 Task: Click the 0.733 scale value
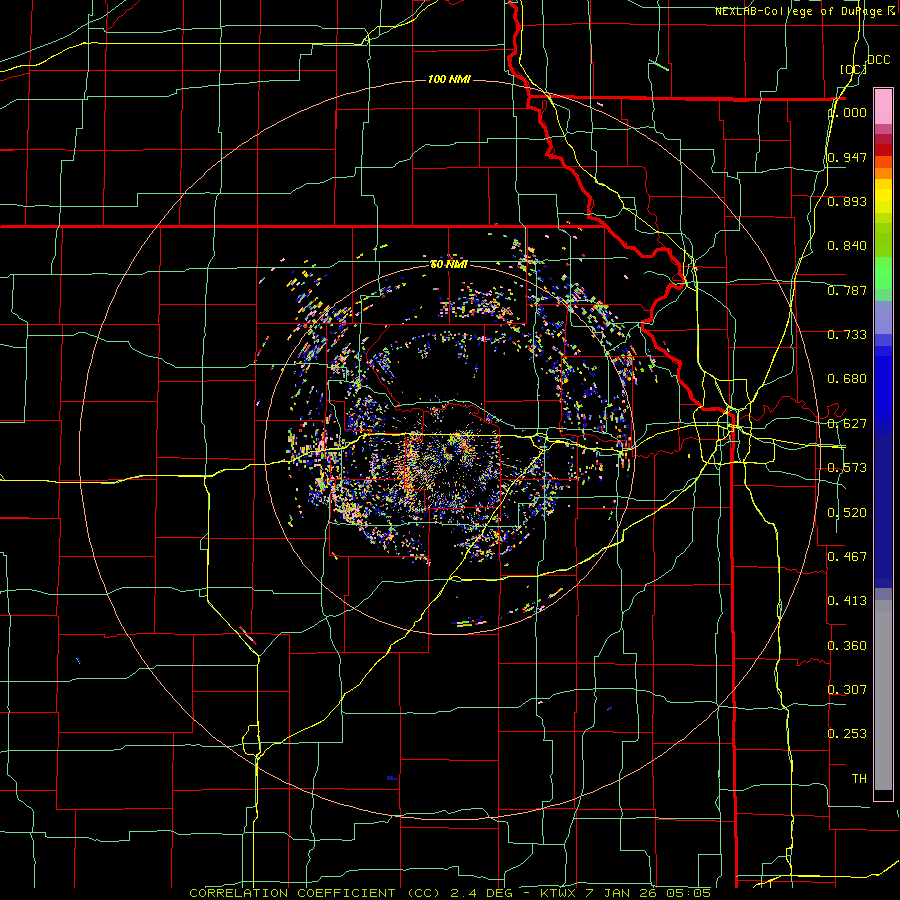coord(847,335)
